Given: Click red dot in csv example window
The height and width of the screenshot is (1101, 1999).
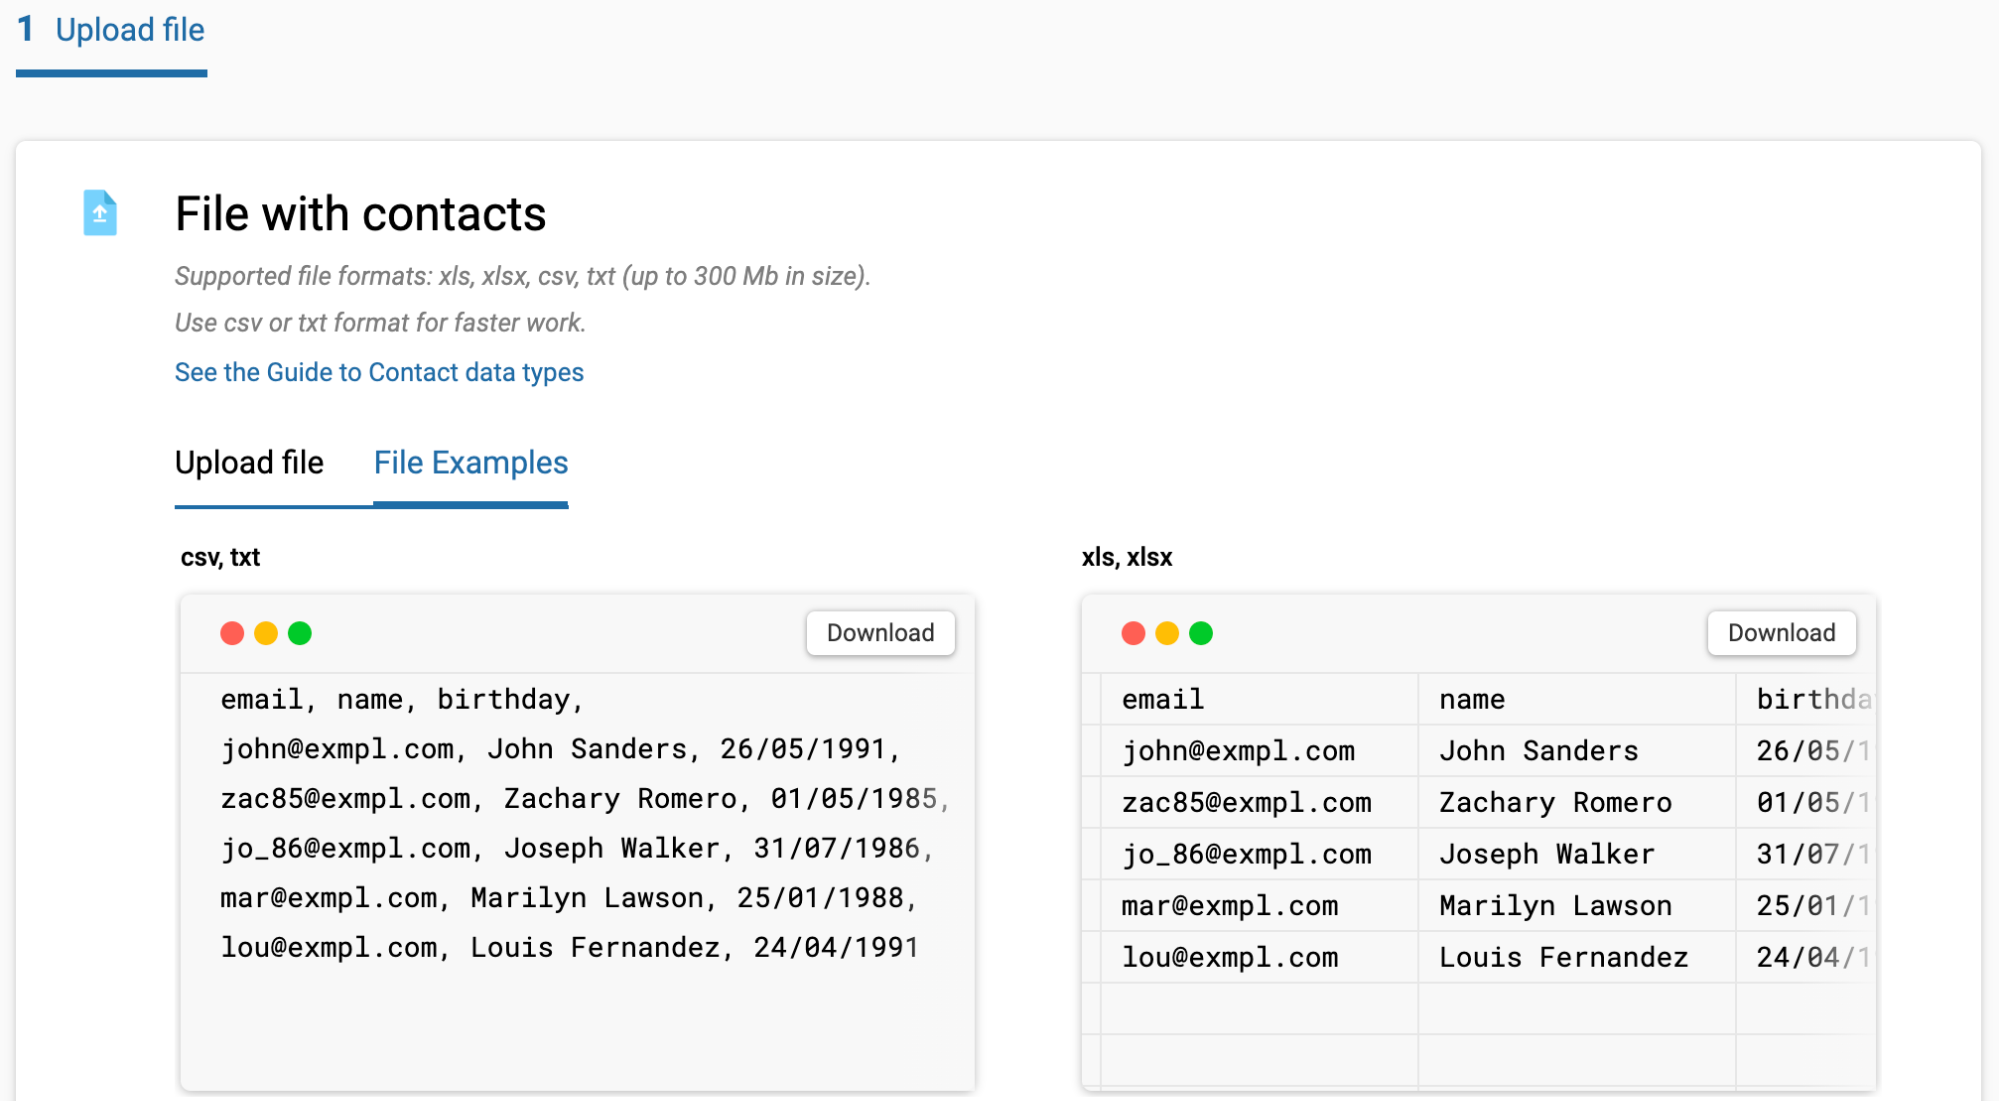Looking at the screenshot, I should coord(232,633).
